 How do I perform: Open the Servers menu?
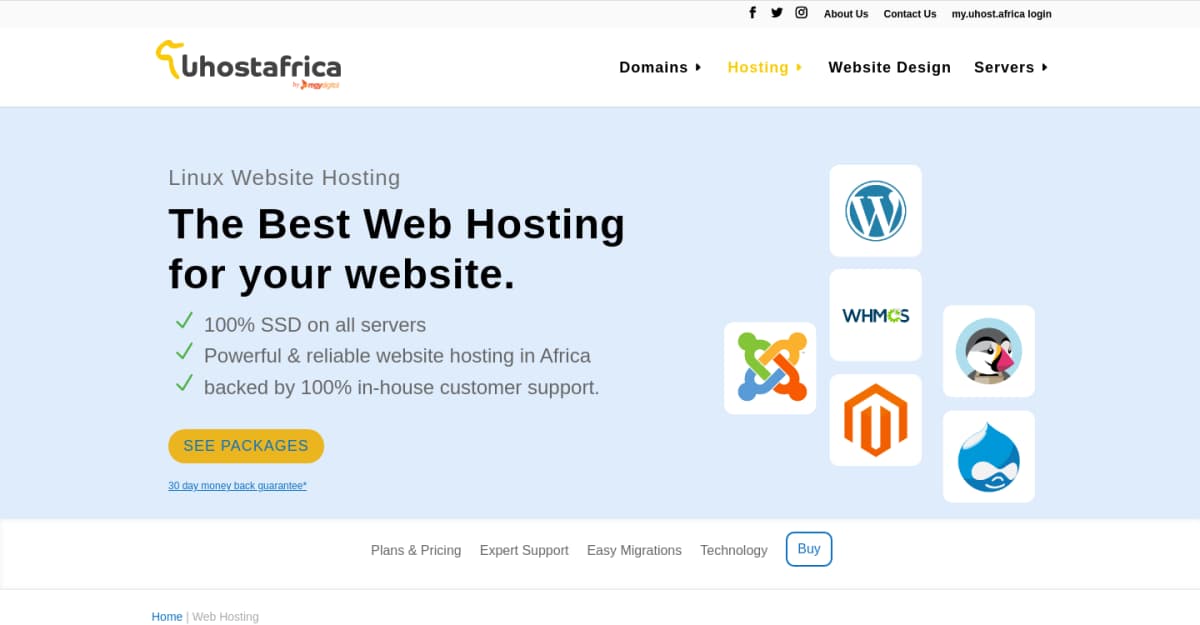tap(1004, 67)
